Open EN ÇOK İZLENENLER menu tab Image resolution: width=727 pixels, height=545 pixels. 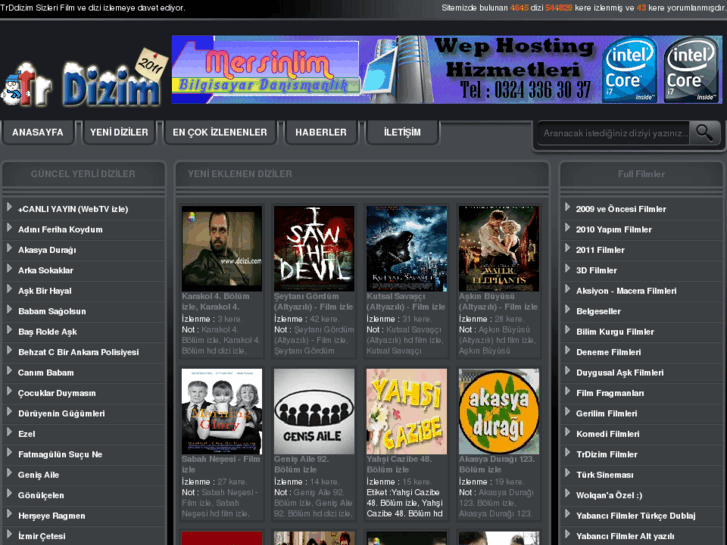[x=220, y=132]
